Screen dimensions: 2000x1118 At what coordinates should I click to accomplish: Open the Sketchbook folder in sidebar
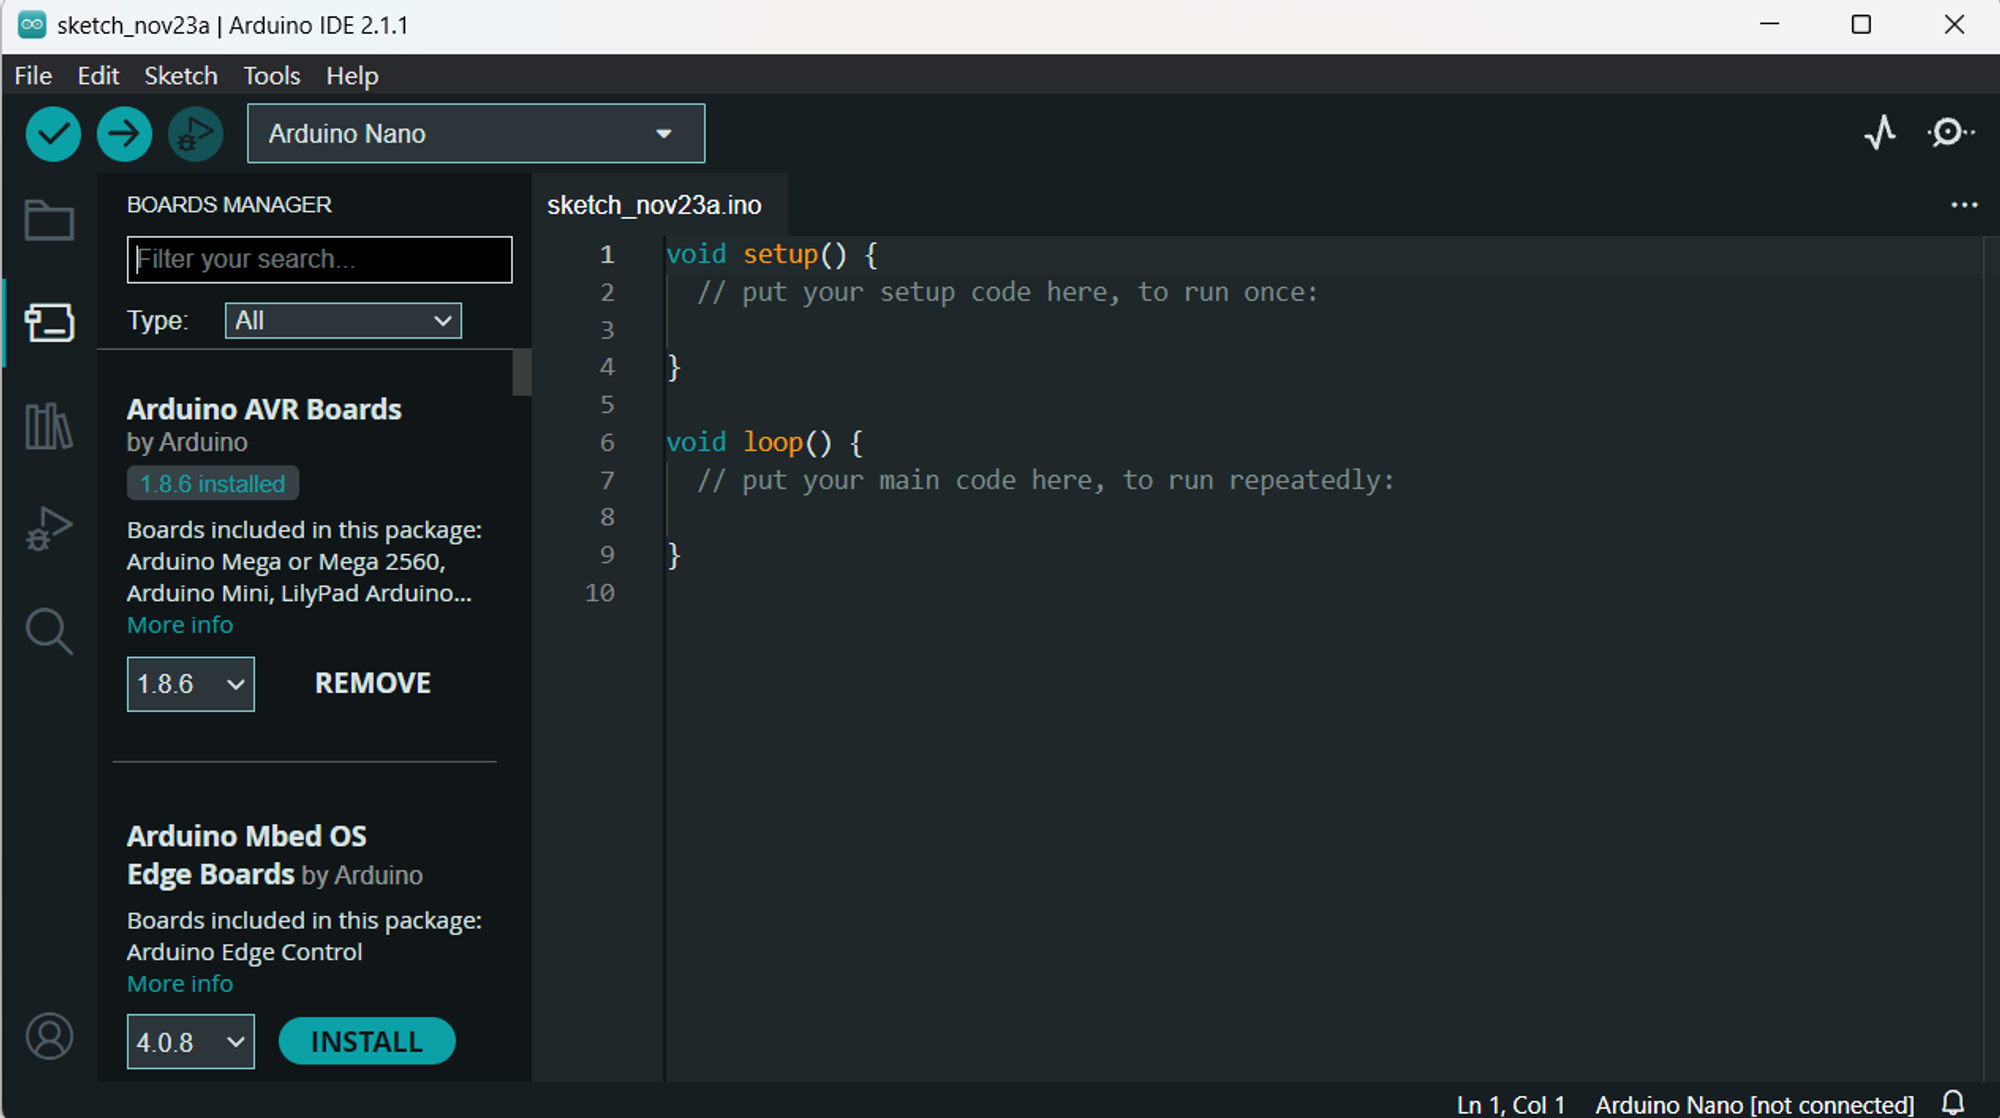click(x=49, y=220)
